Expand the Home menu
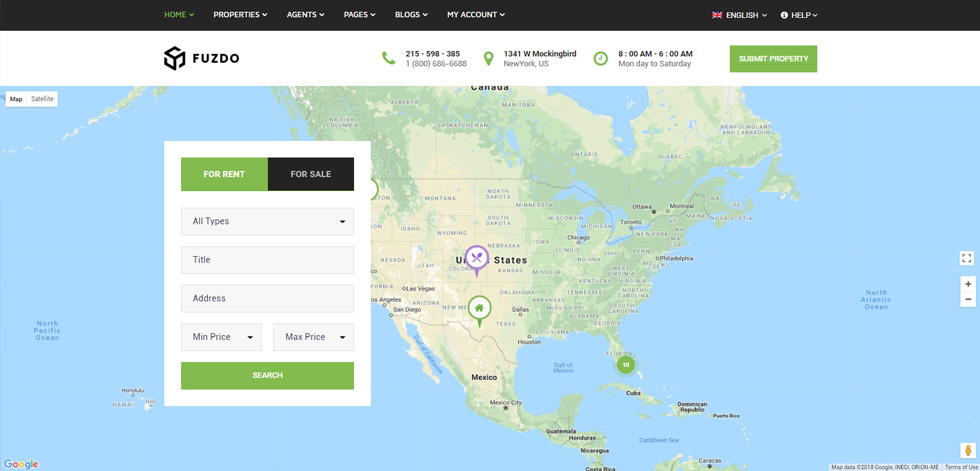The height and width of the screenshot is (471, 980). (x=179, y=15)
